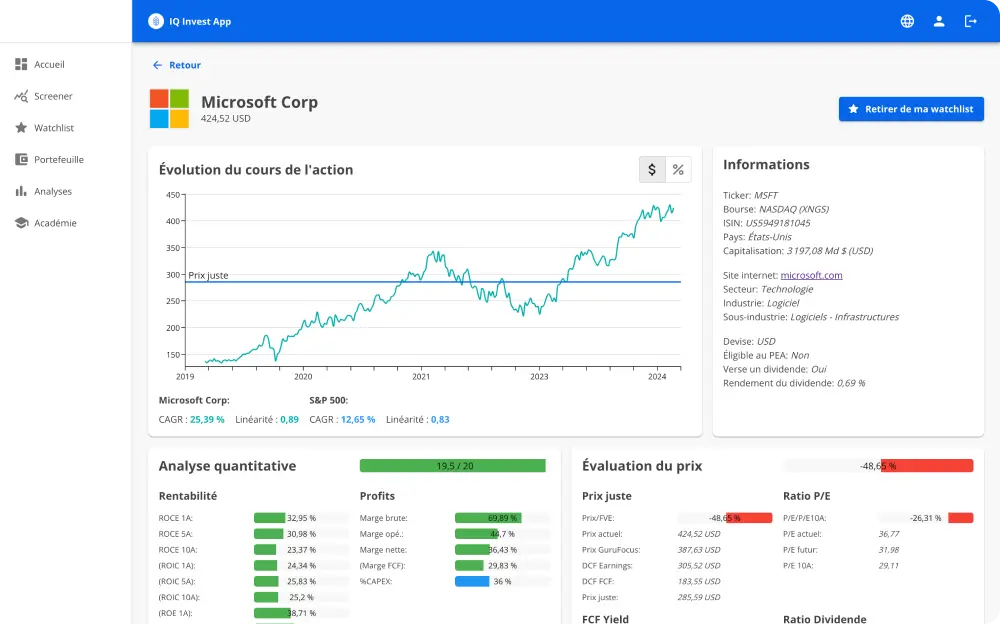The width and height of the screenshot is (1000, 624).
Task: Click the ROCE 1A 32,95 % bar
Action: (x=301, y=517)
